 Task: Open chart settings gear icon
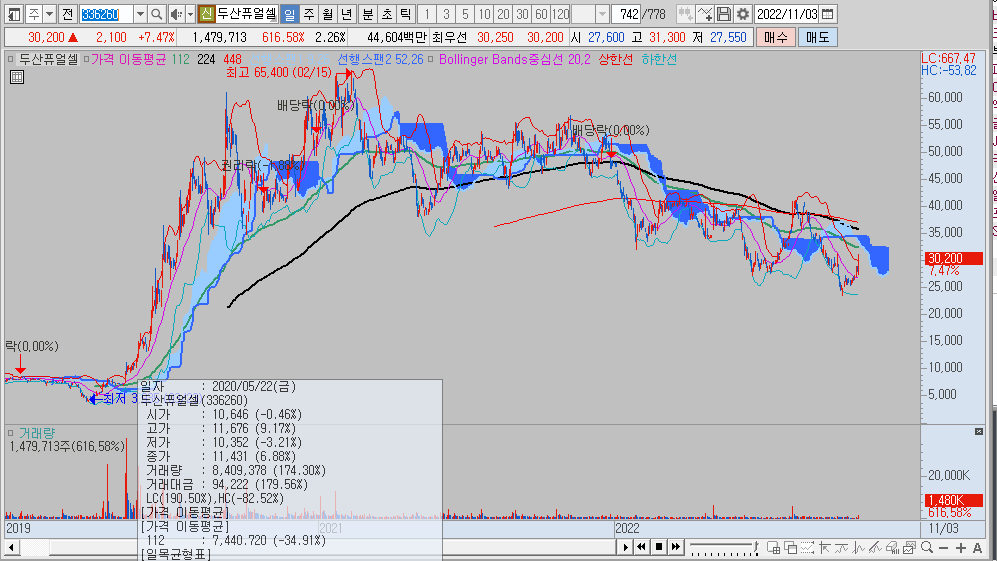742,13
